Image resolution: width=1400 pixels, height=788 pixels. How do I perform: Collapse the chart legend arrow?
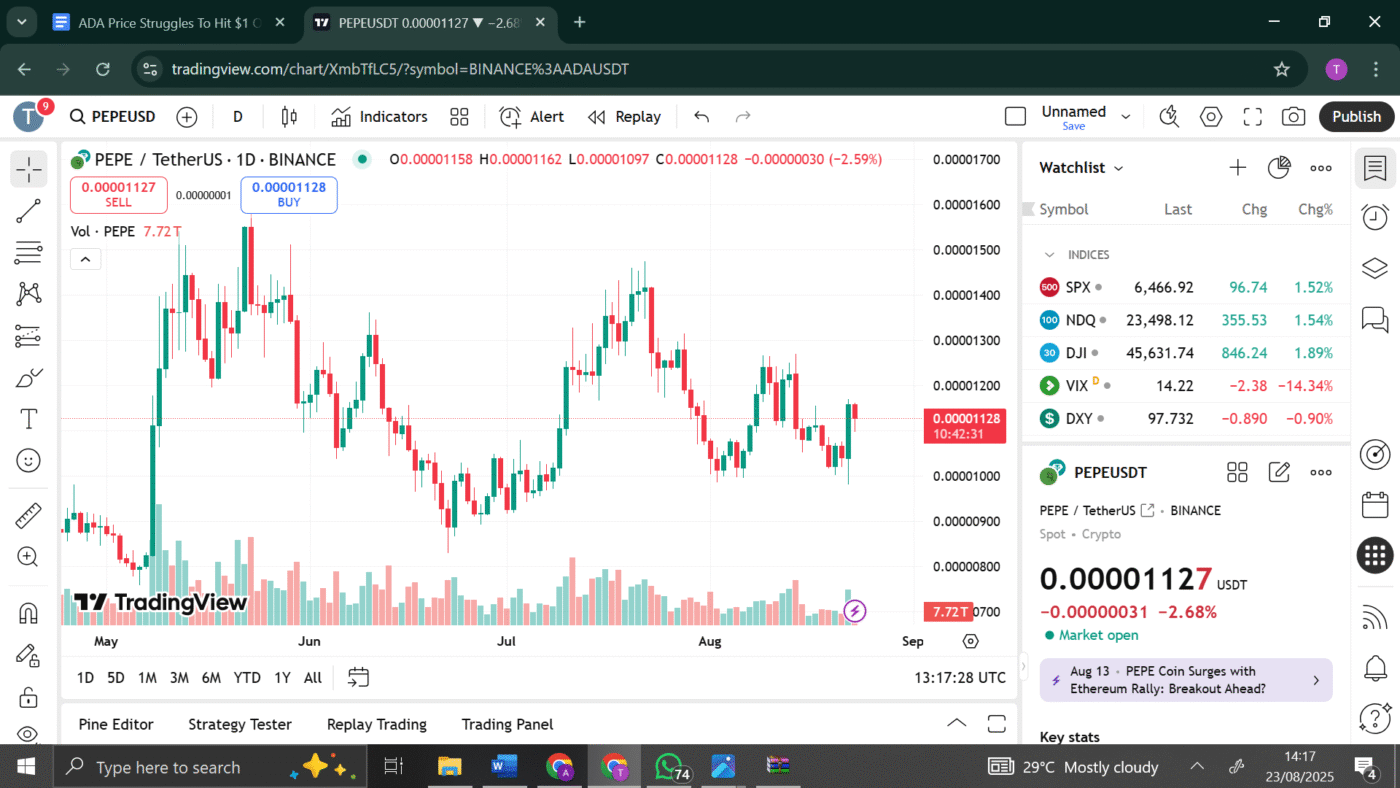[x=85, y=260]
